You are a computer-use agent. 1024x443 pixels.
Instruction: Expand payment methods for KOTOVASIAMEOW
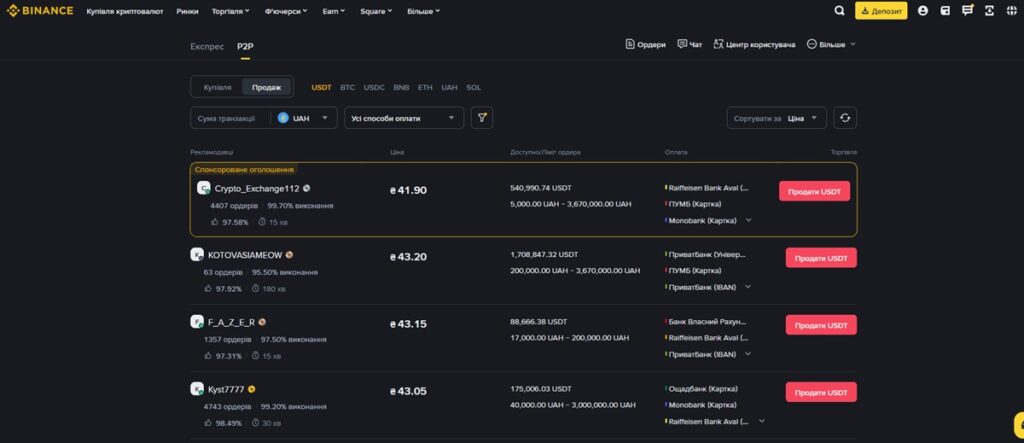pos(748,286)
